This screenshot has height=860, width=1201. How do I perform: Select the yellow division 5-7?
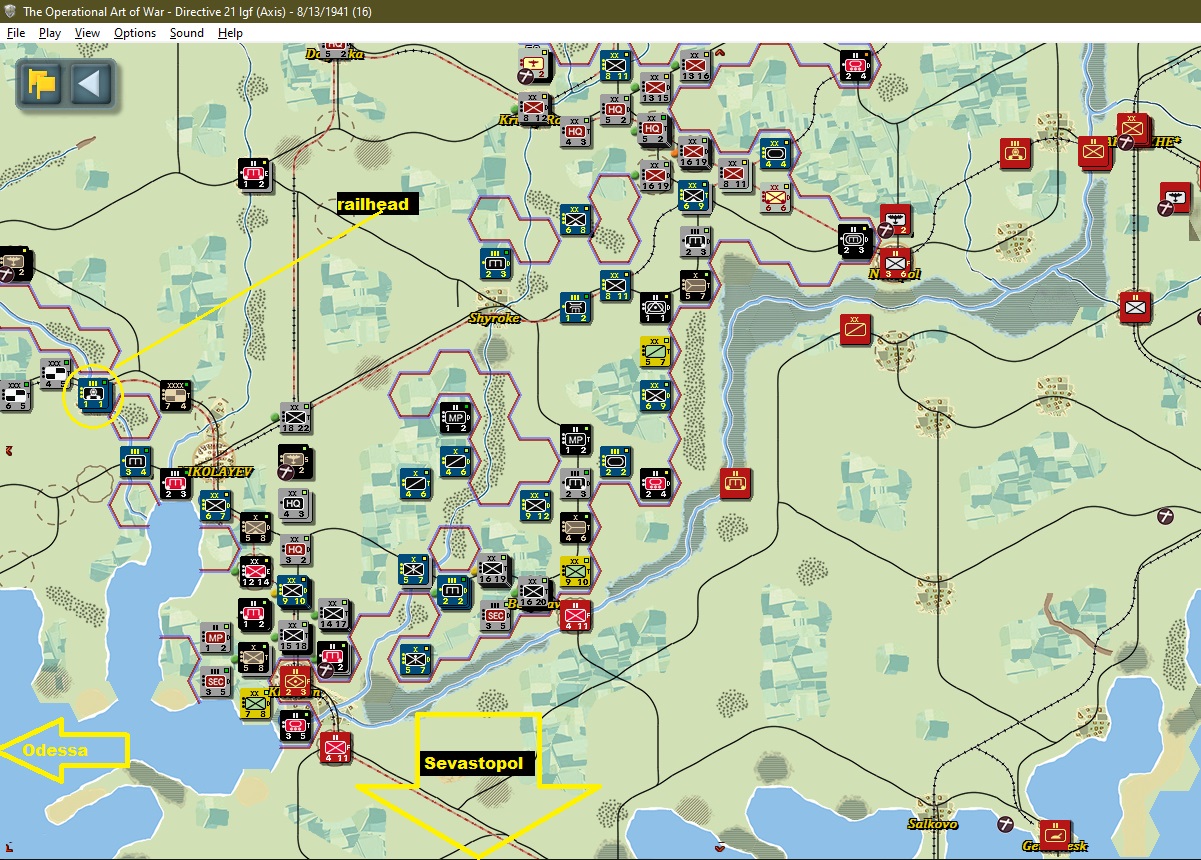click(655, 352)
